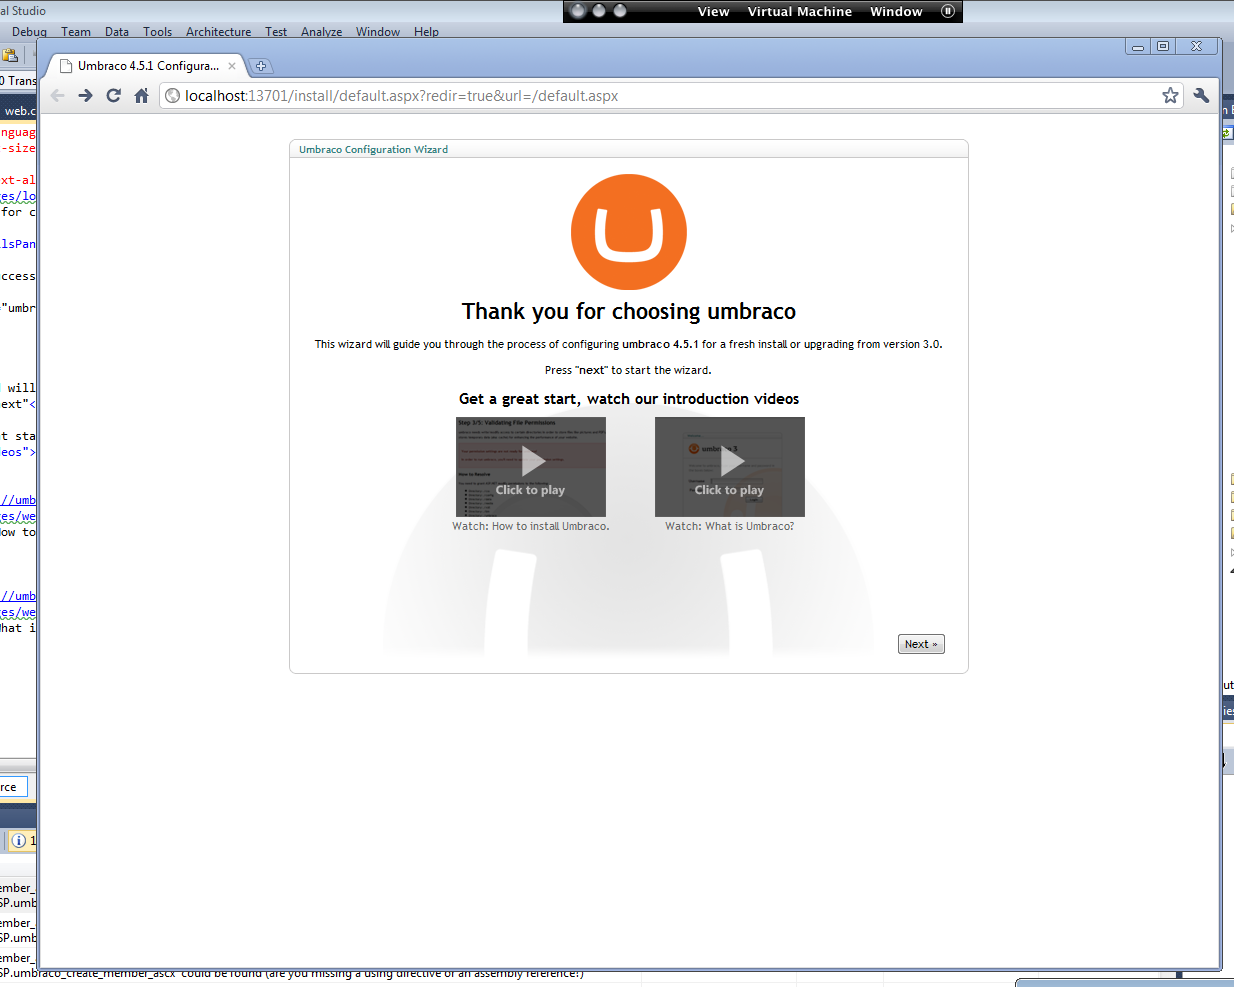Go forward in the Chrome browser

pos(85,96)
